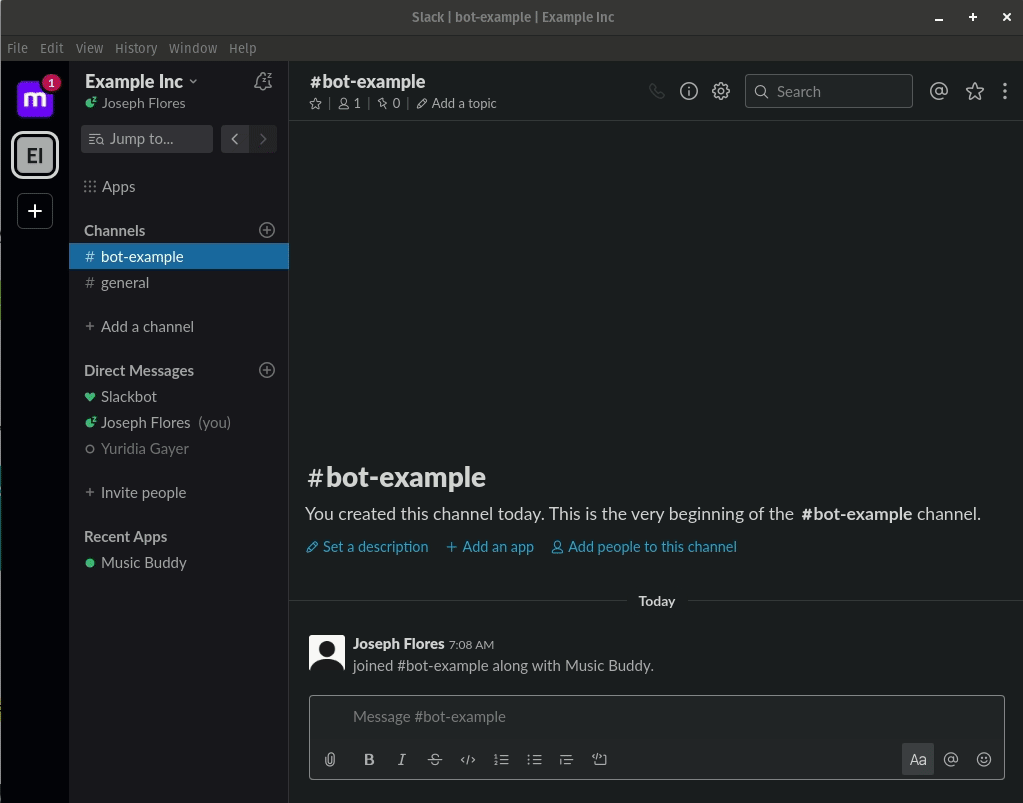Viewport: 1023px width, 803px height.
Task: View pinned items icon in header
Action: (389, 104)
